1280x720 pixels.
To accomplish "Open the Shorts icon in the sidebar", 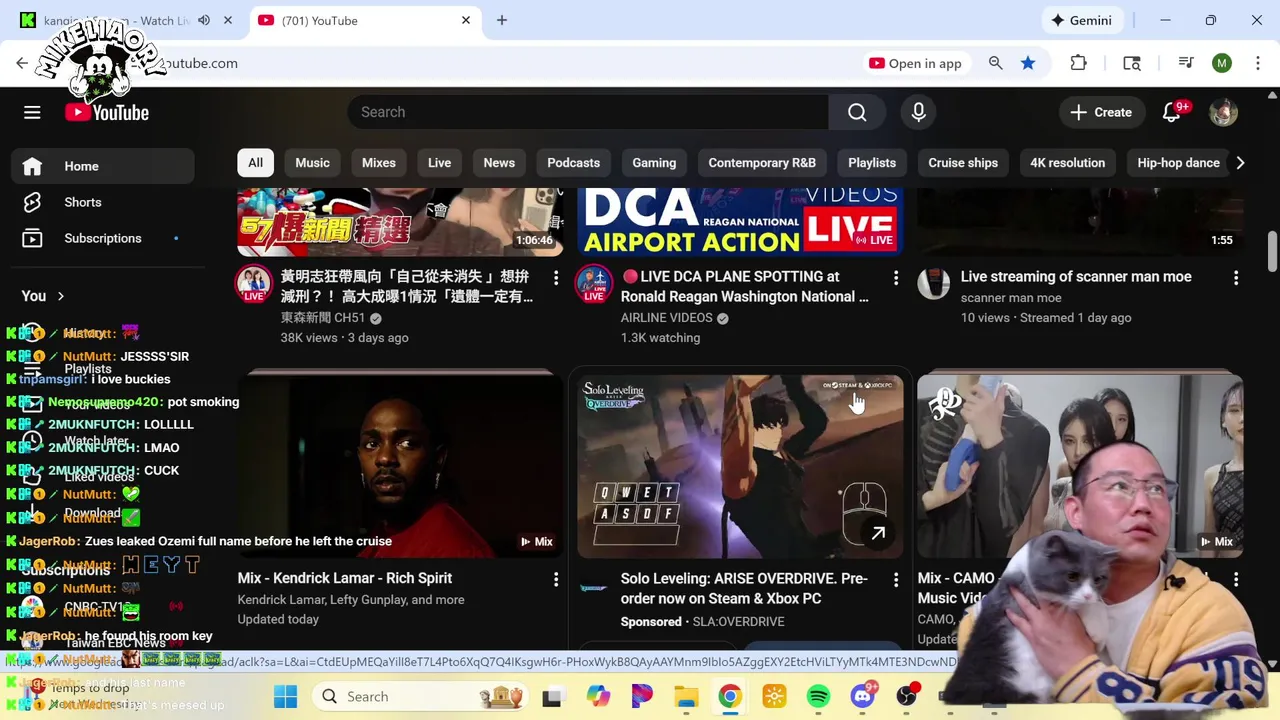I will coord(32,202).
